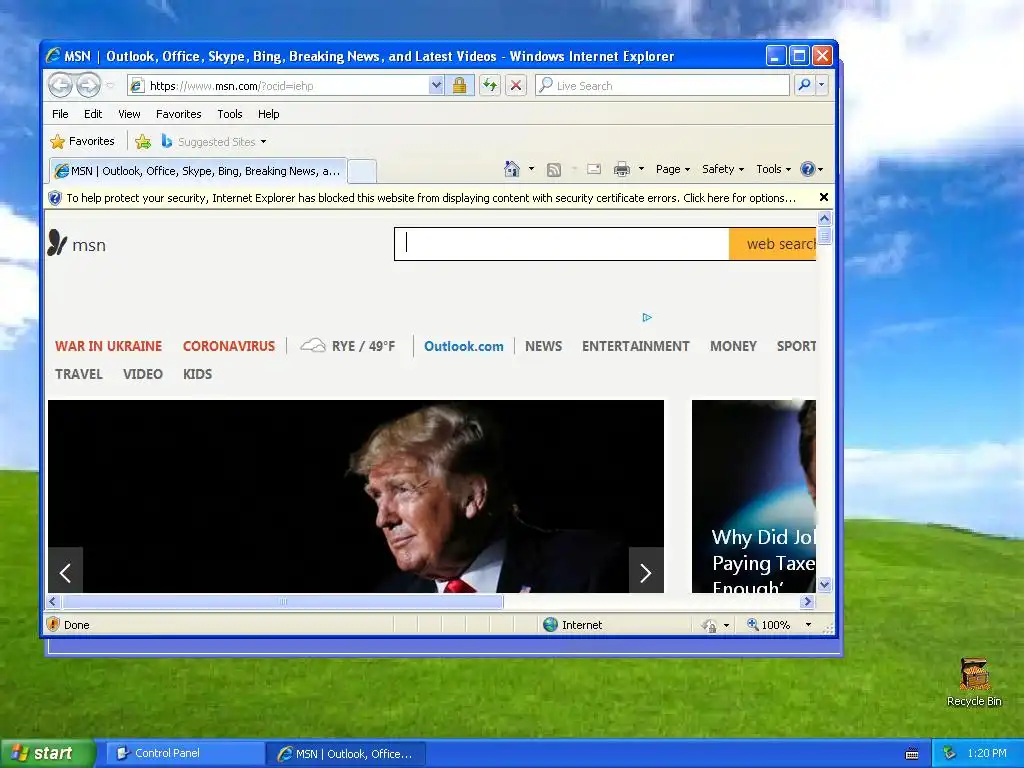The height and width of the screenshot is (768, 1024).
Task: Click the orange web search button
Action: click(x=773, y=244)
